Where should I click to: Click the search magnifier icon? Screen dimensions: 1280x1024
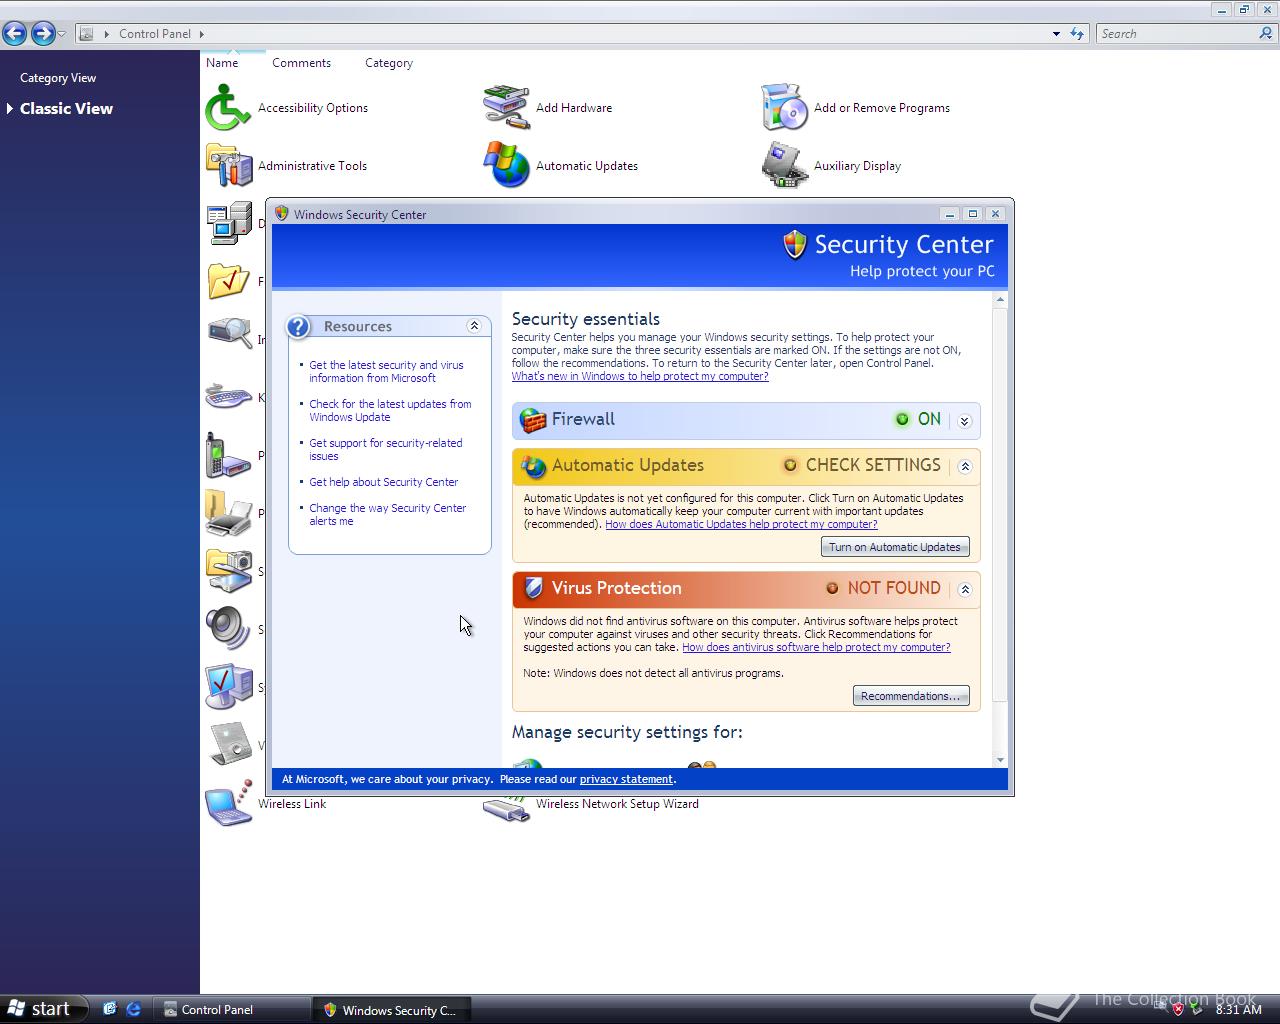pos(1266,34)
